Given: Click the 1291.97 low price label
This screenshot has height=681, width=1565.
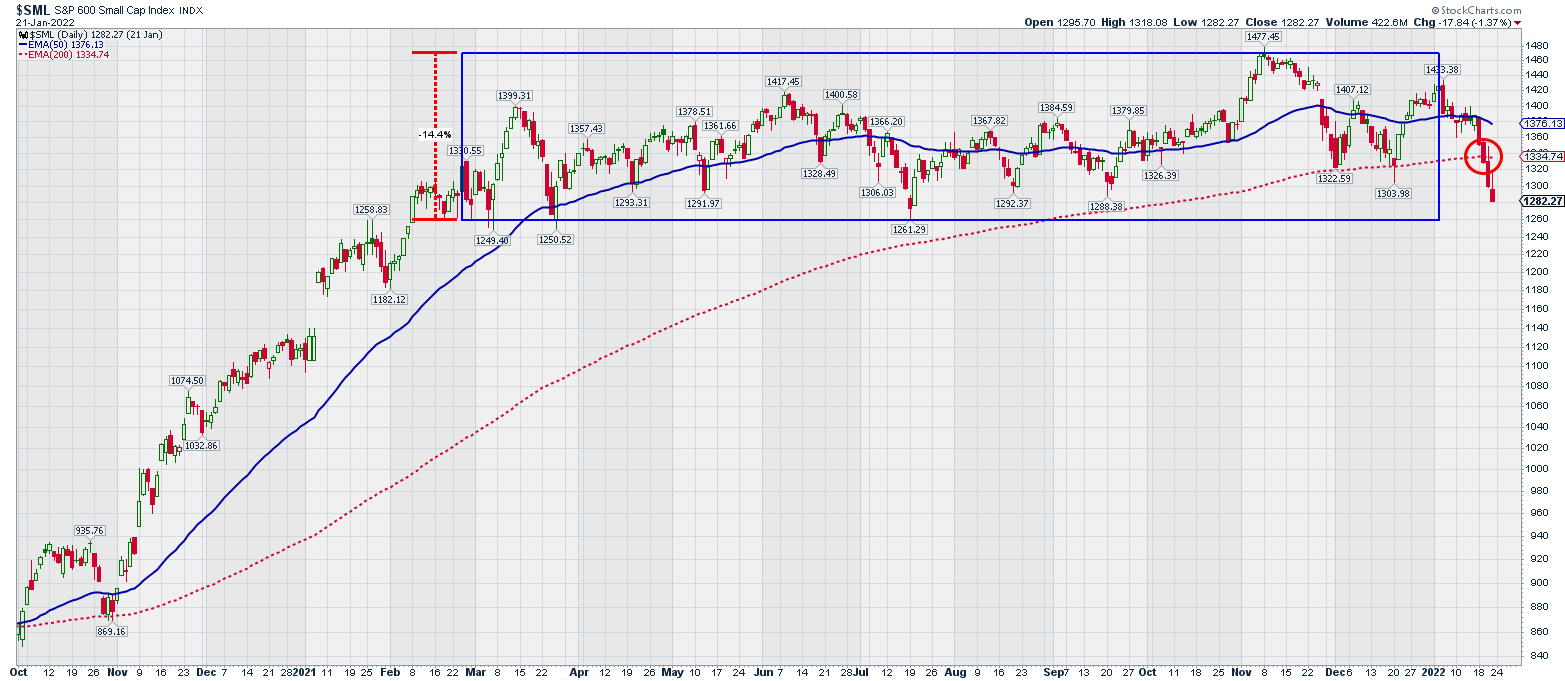Looking at the screenshot, I should coord(703,203).
